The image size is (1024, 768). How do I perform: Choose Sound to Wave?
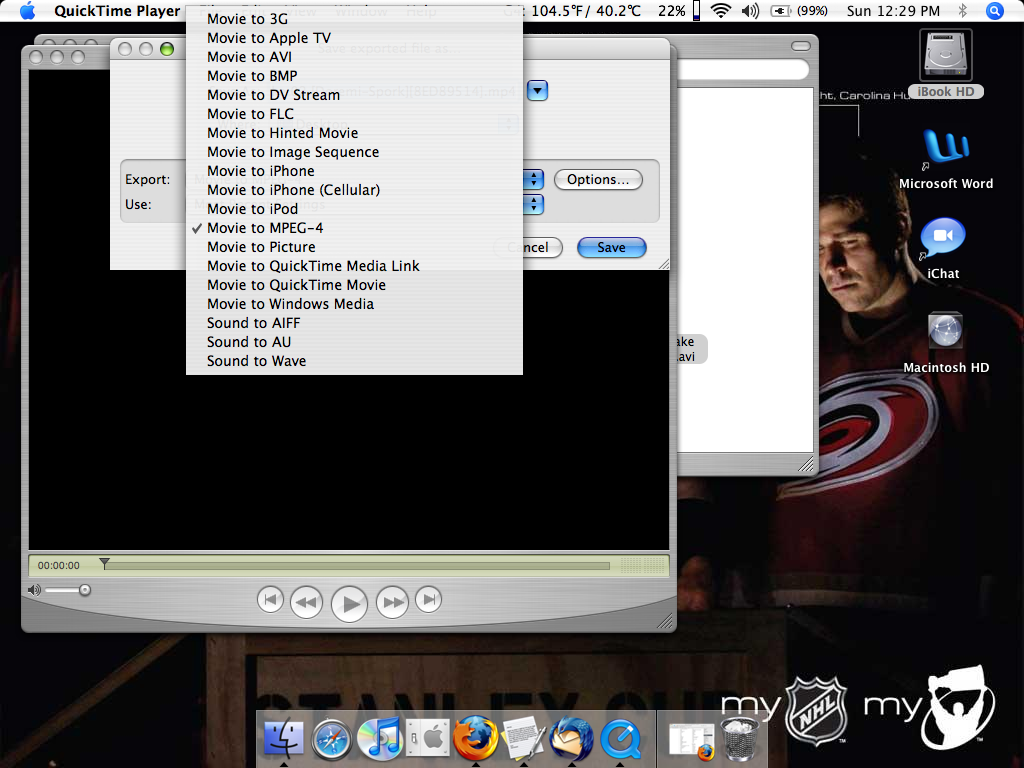(354, 360)
